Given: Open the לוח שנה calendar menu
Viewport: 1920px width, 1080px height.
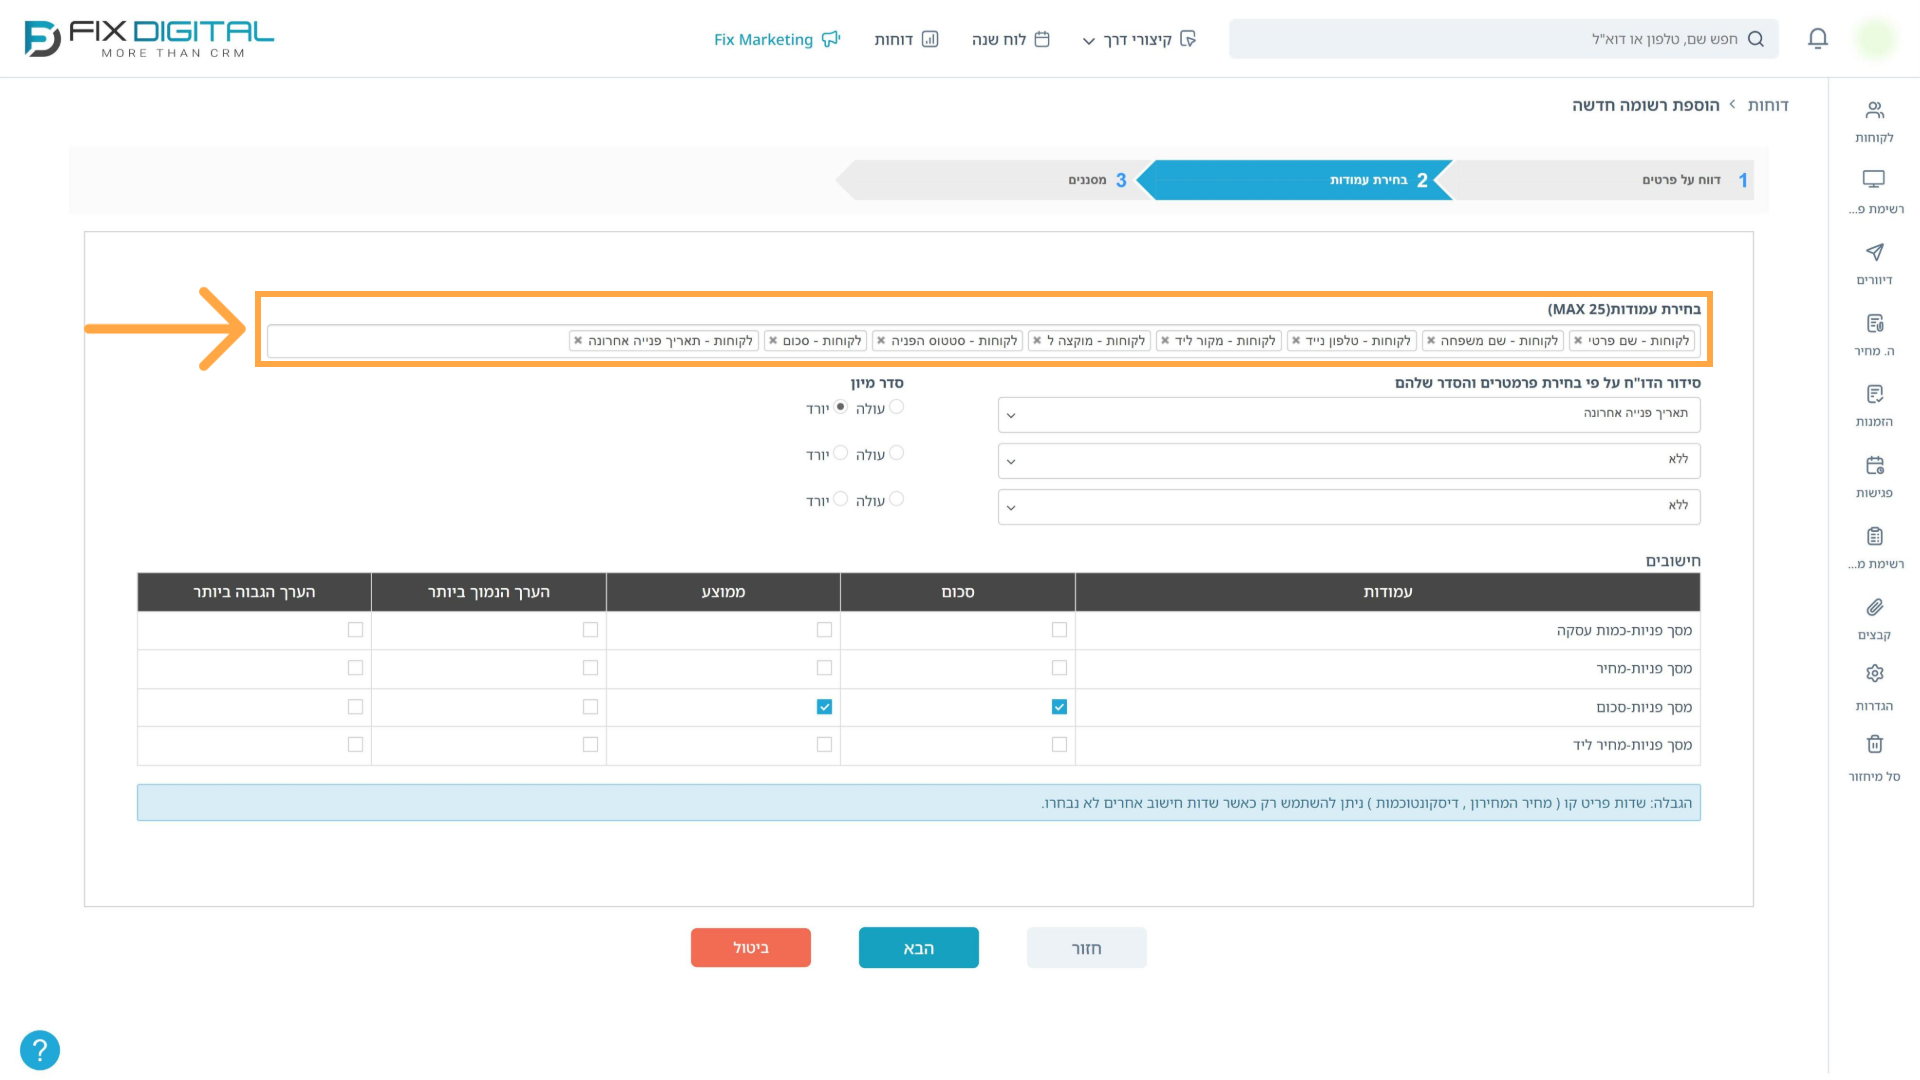Looking at the screenshot, I should (x=1010, y=39).
